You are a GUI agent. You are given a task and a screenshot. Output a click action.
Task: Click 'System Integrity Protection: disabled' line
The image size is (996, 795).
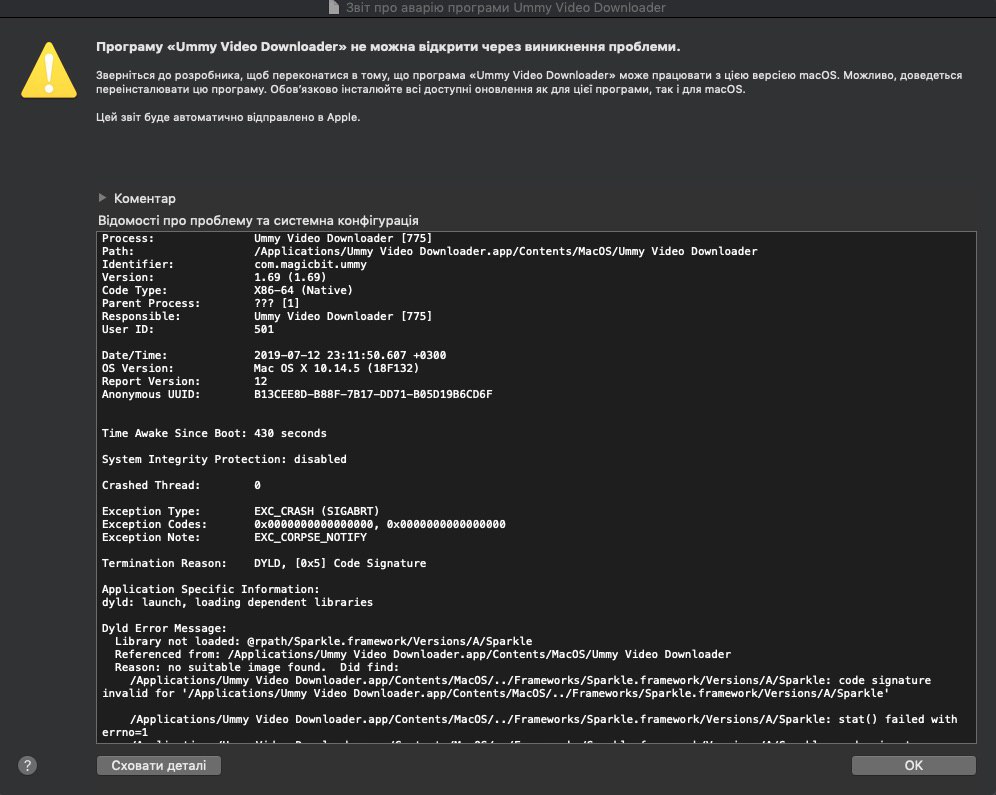(224, 459)
